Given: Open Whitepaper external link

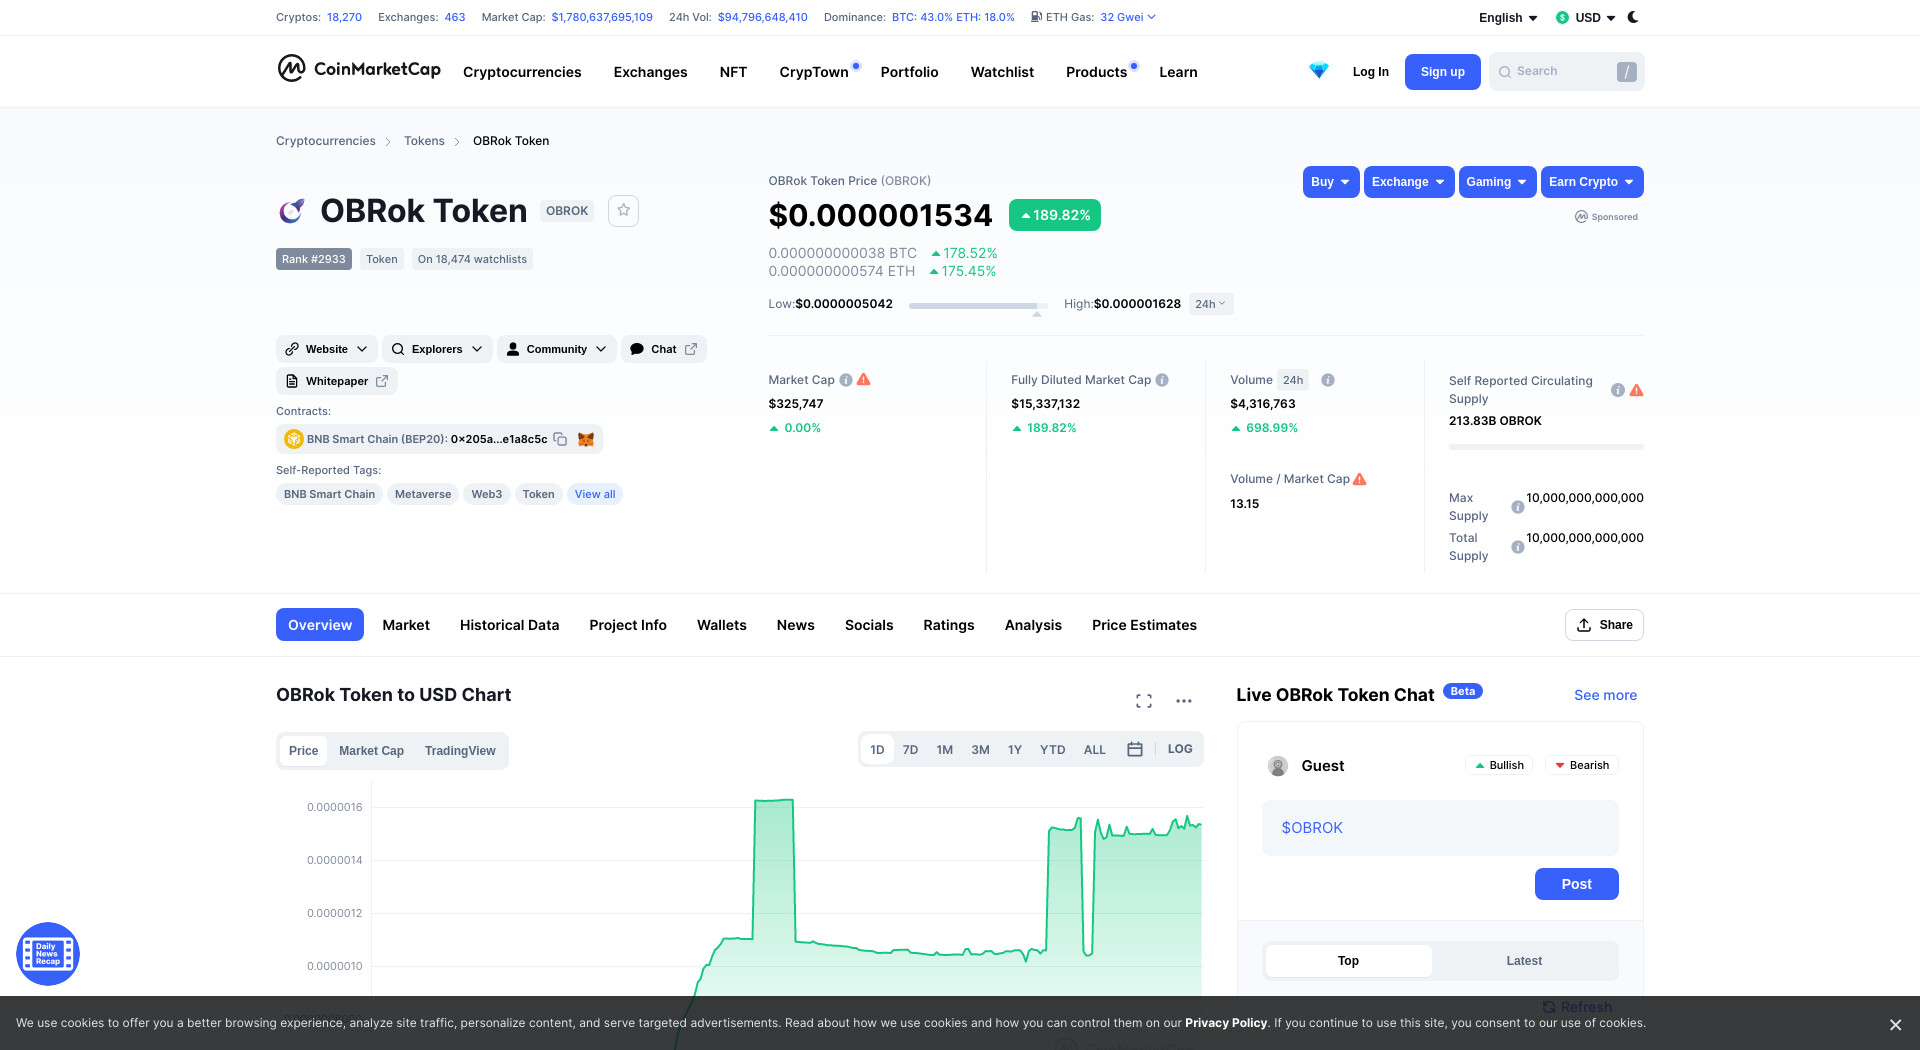Looking at the screenshot, I should 337,381.
